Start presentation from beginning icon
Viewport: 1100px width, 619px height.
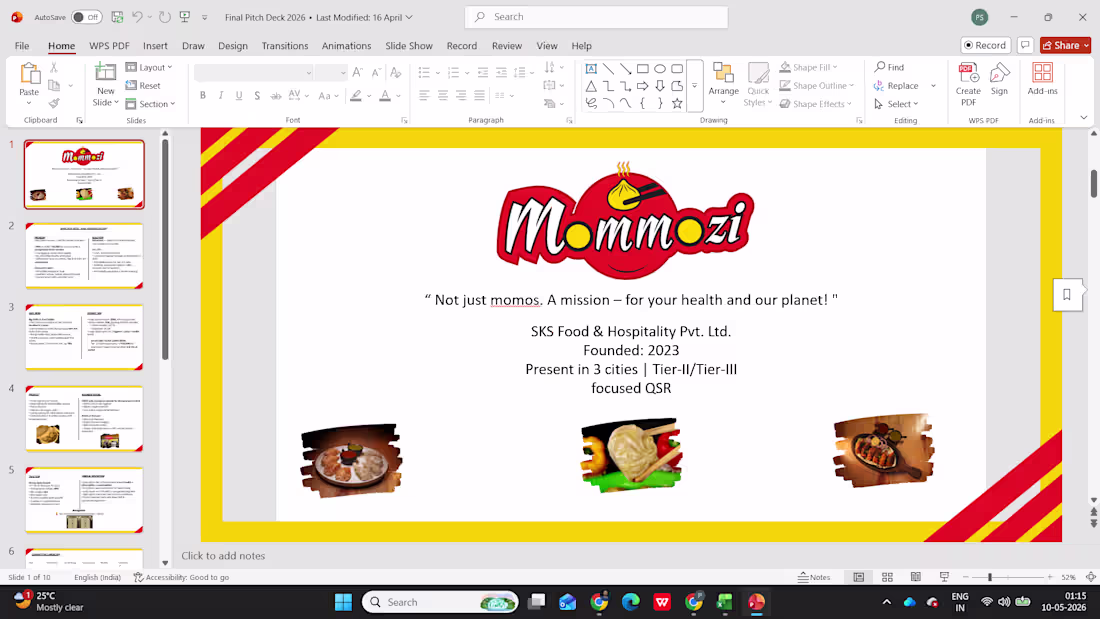[x=185, y=17]
